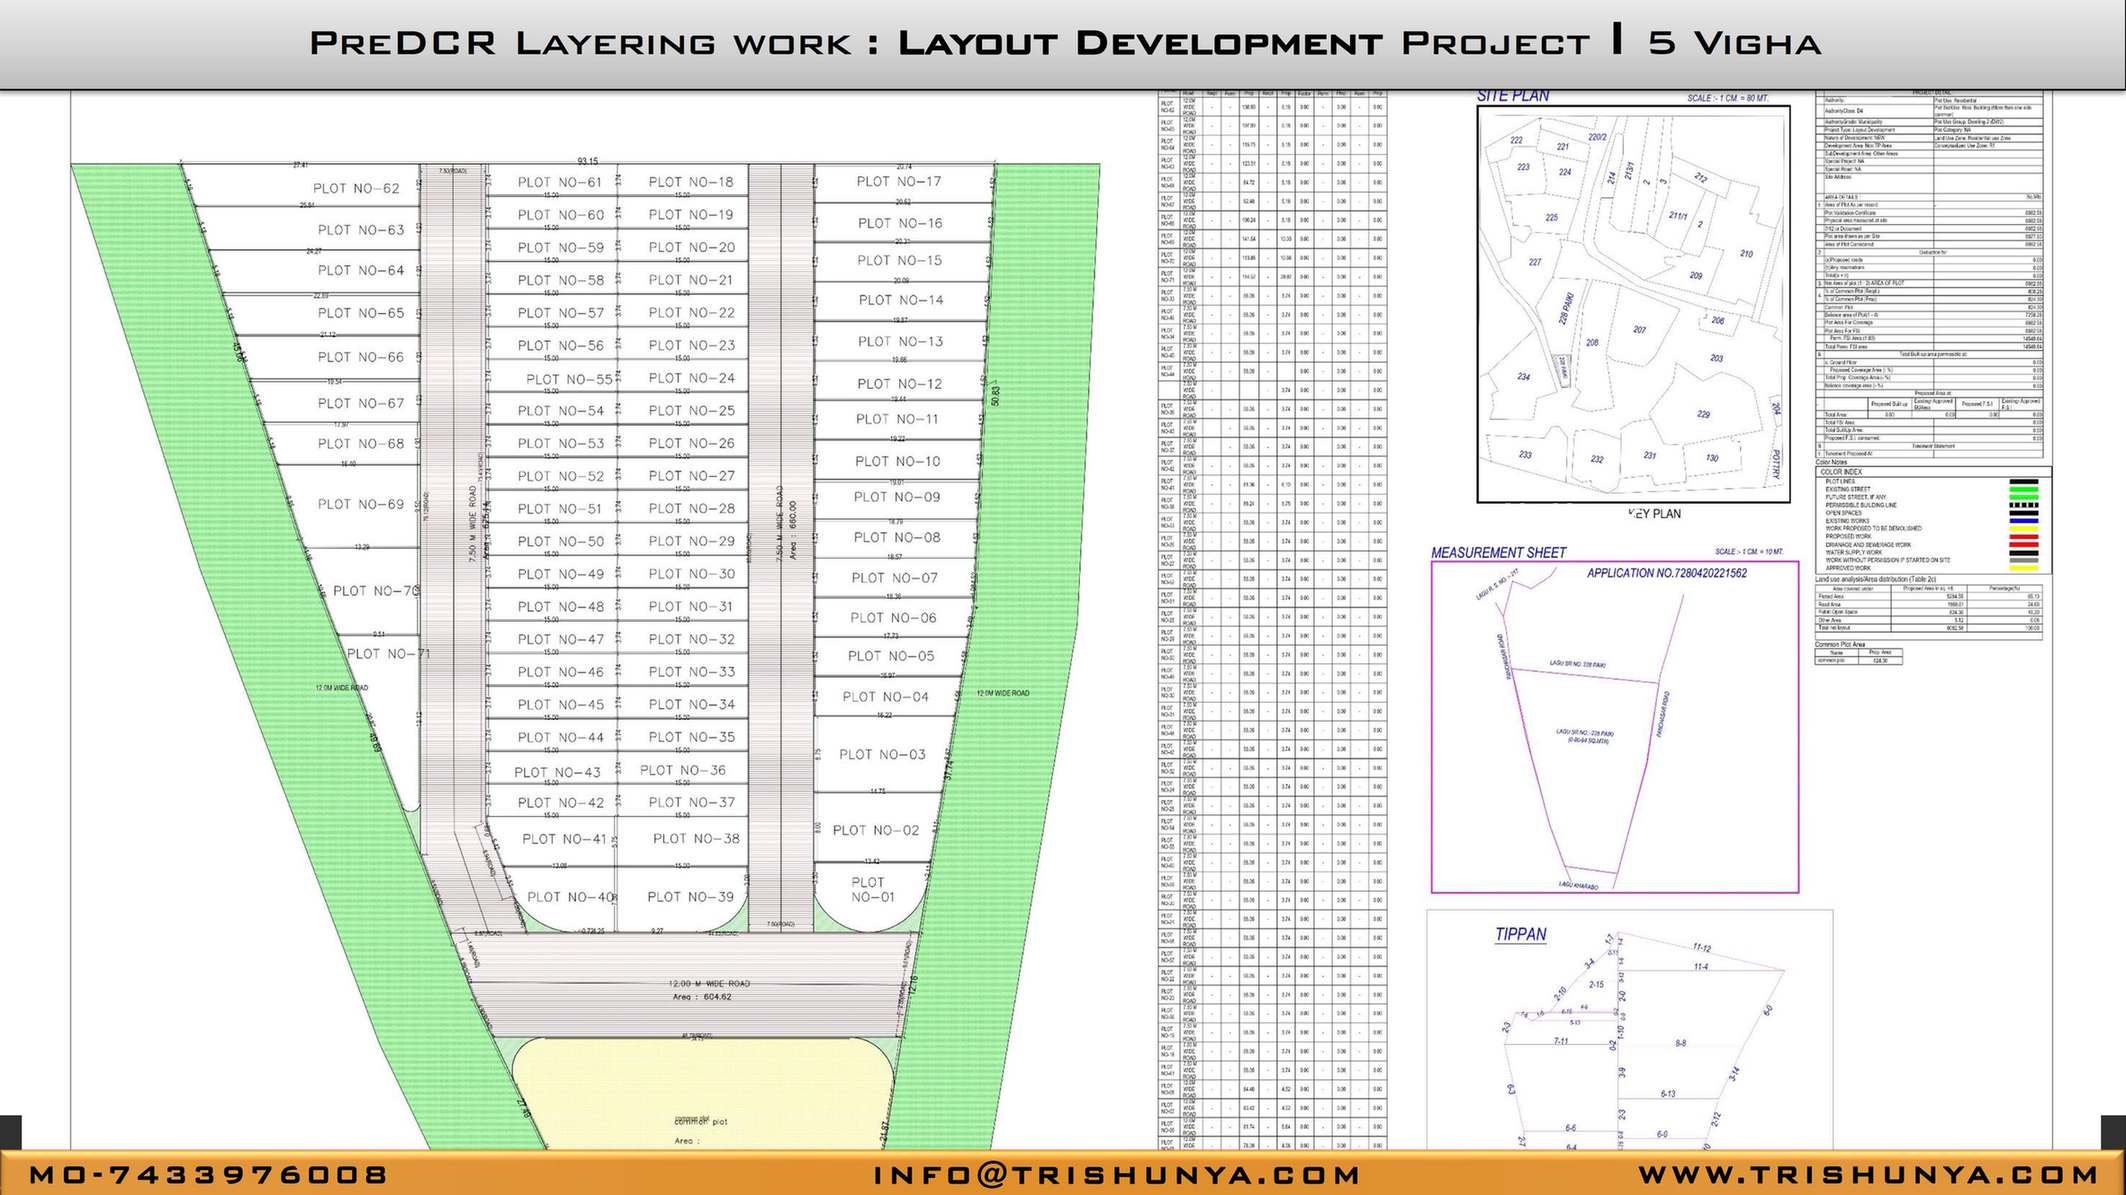Click the grey Work Without Permission swatch
2126x1195 pixels.
coord(2024,560)
